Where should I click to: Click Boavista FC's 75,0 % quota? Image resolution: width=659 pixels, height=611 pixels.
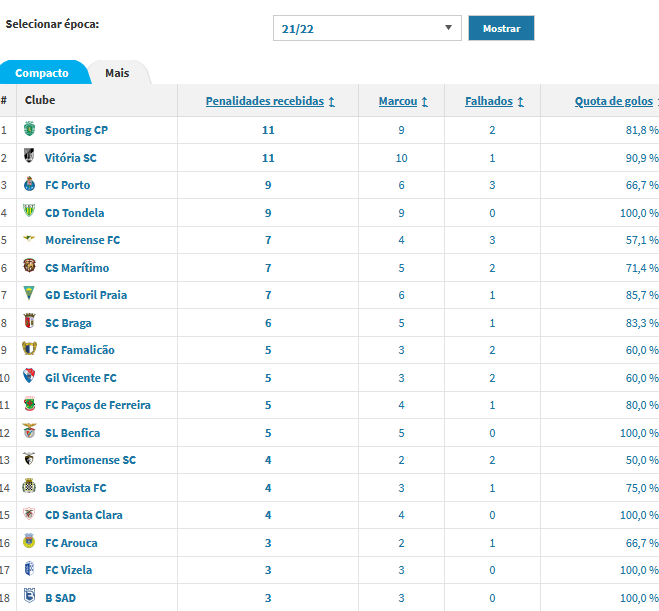click(x=642, y=488)
